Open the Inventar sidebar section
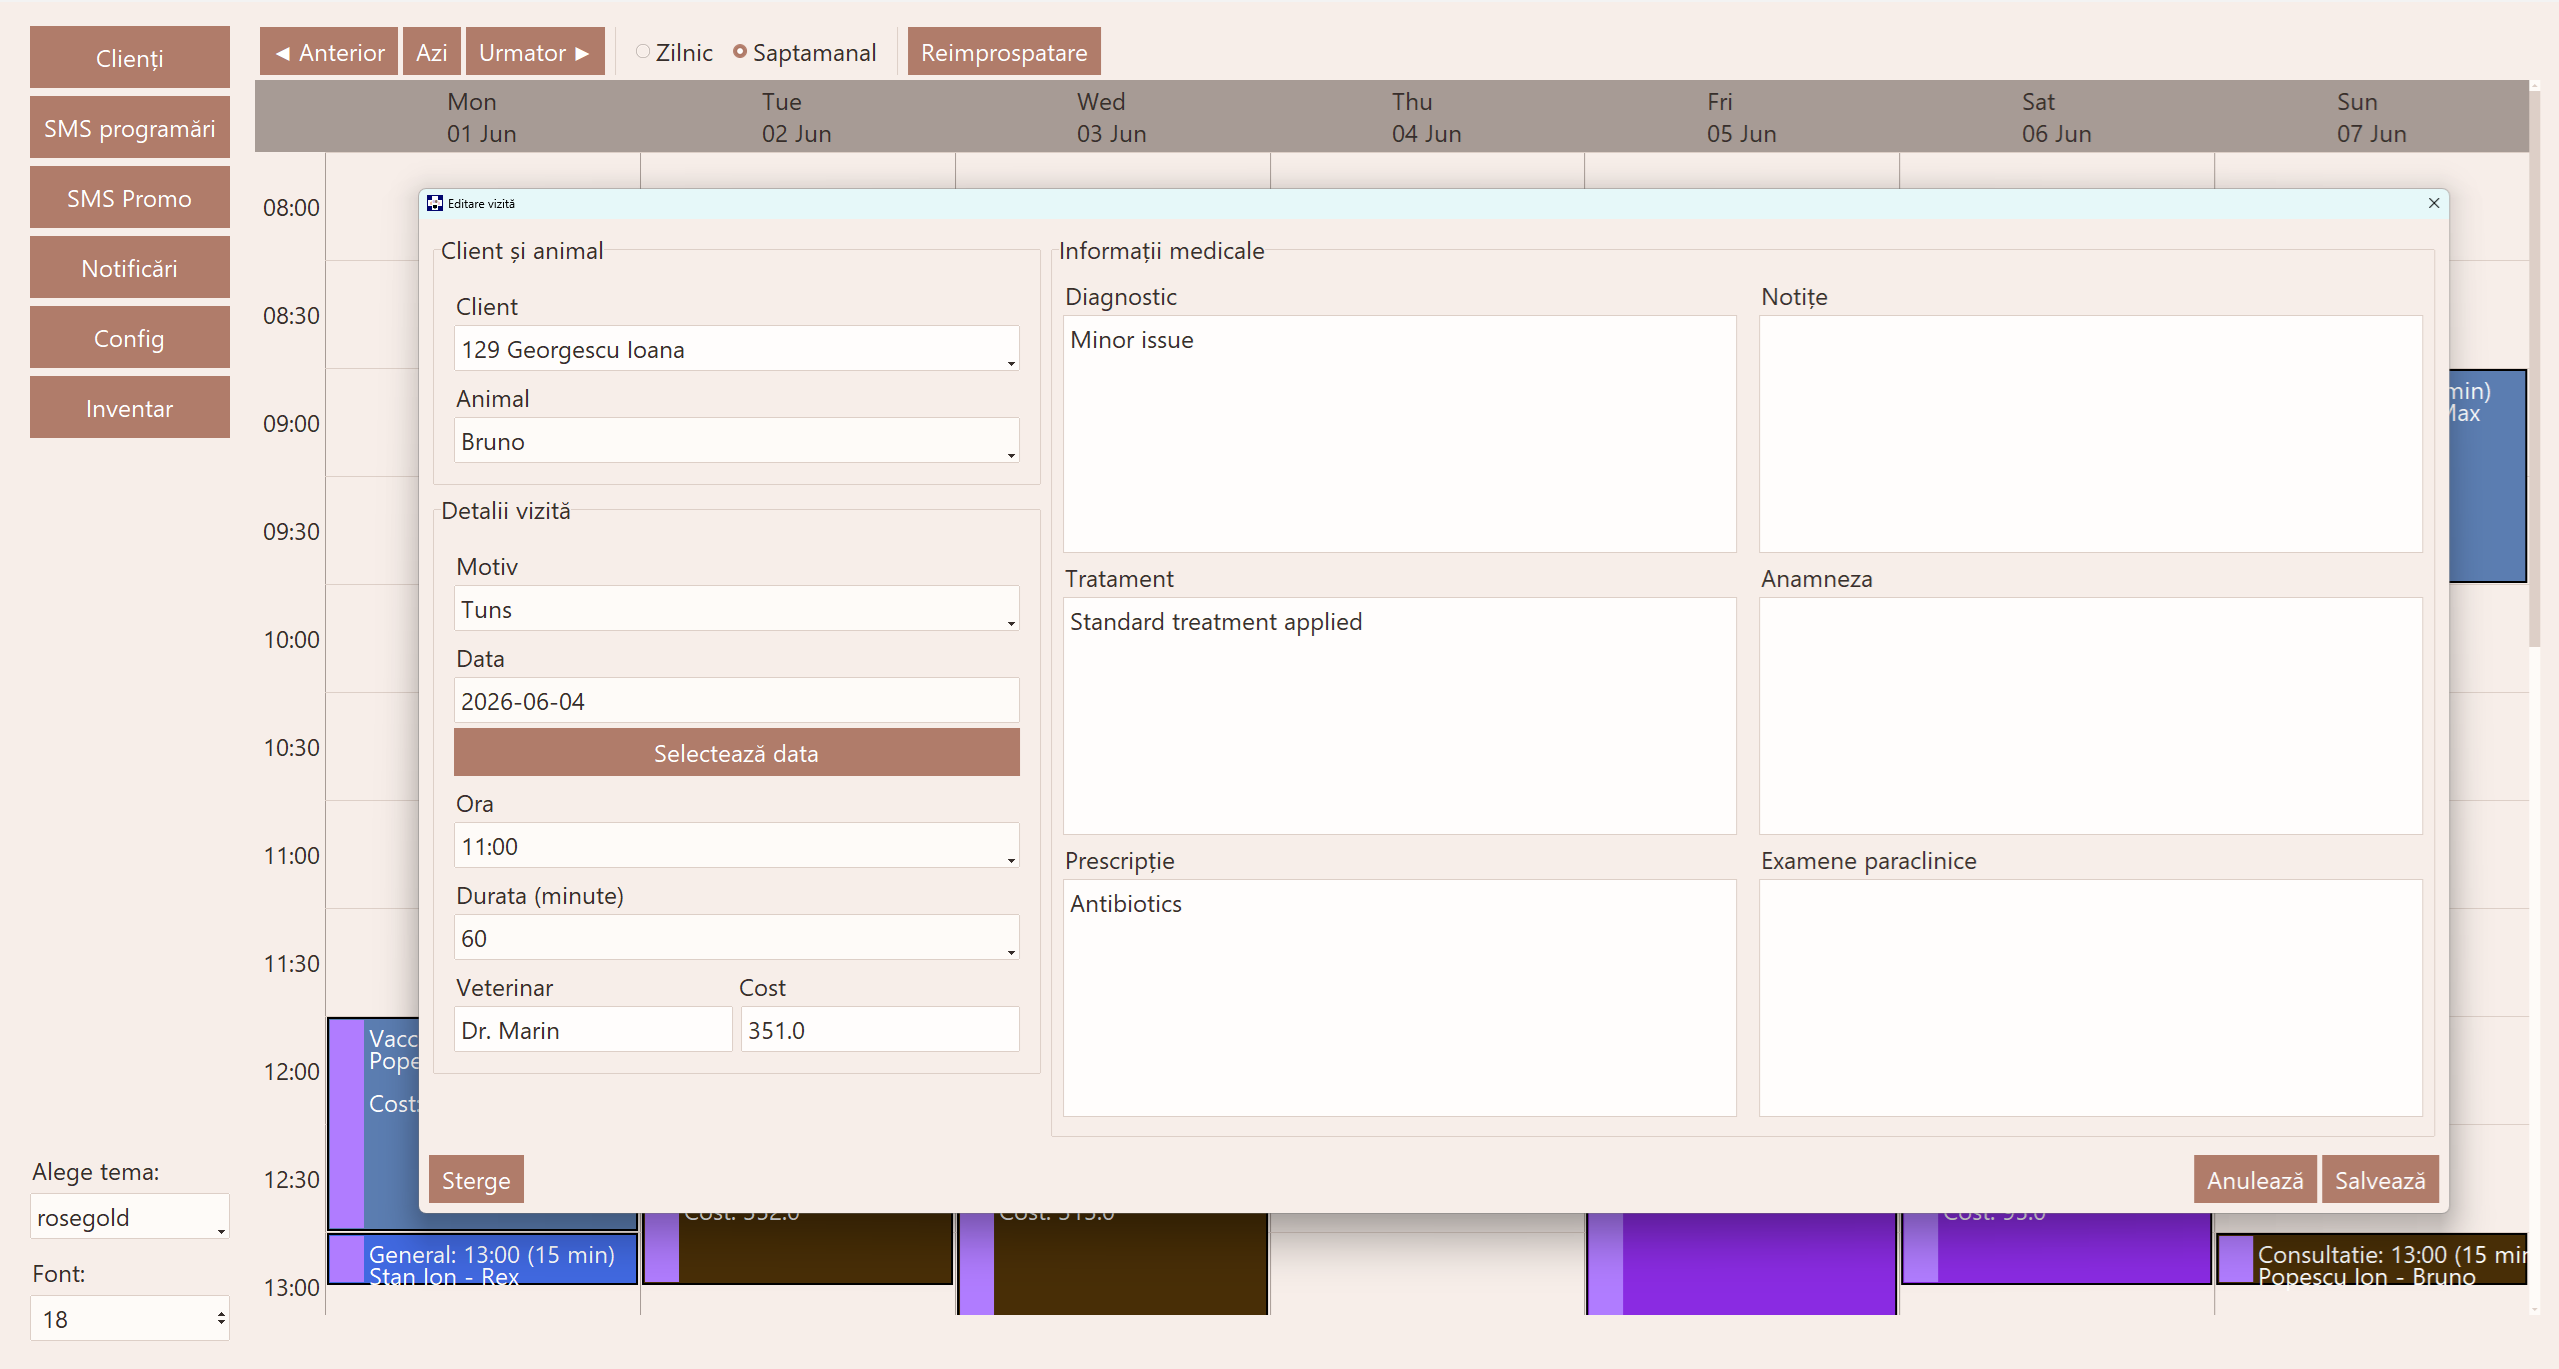The width and height of the screenshot is (2559, 1369). click(x=130, y=408)
